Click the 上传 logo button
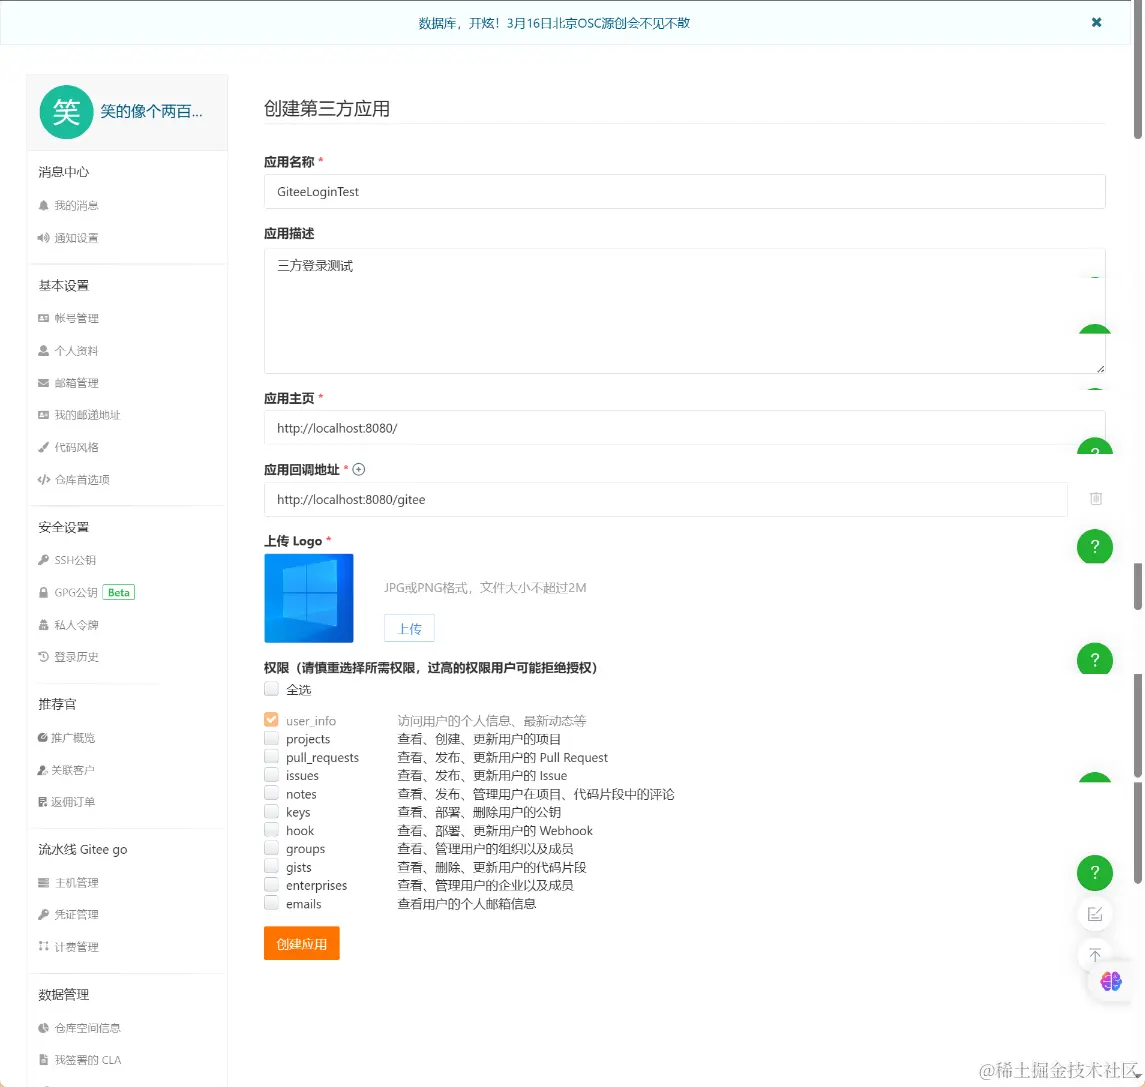The height and width of the screenshot is (1087, 1145). coord(409,629)
